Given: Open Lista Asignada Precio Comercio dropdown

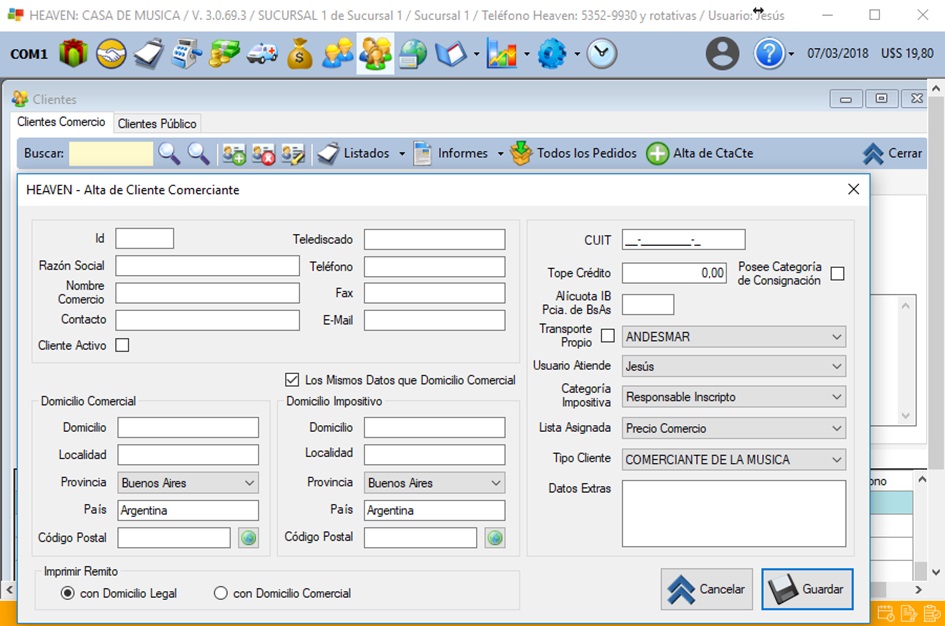Looking at the screenshot, I should click(x=733, y=428).
